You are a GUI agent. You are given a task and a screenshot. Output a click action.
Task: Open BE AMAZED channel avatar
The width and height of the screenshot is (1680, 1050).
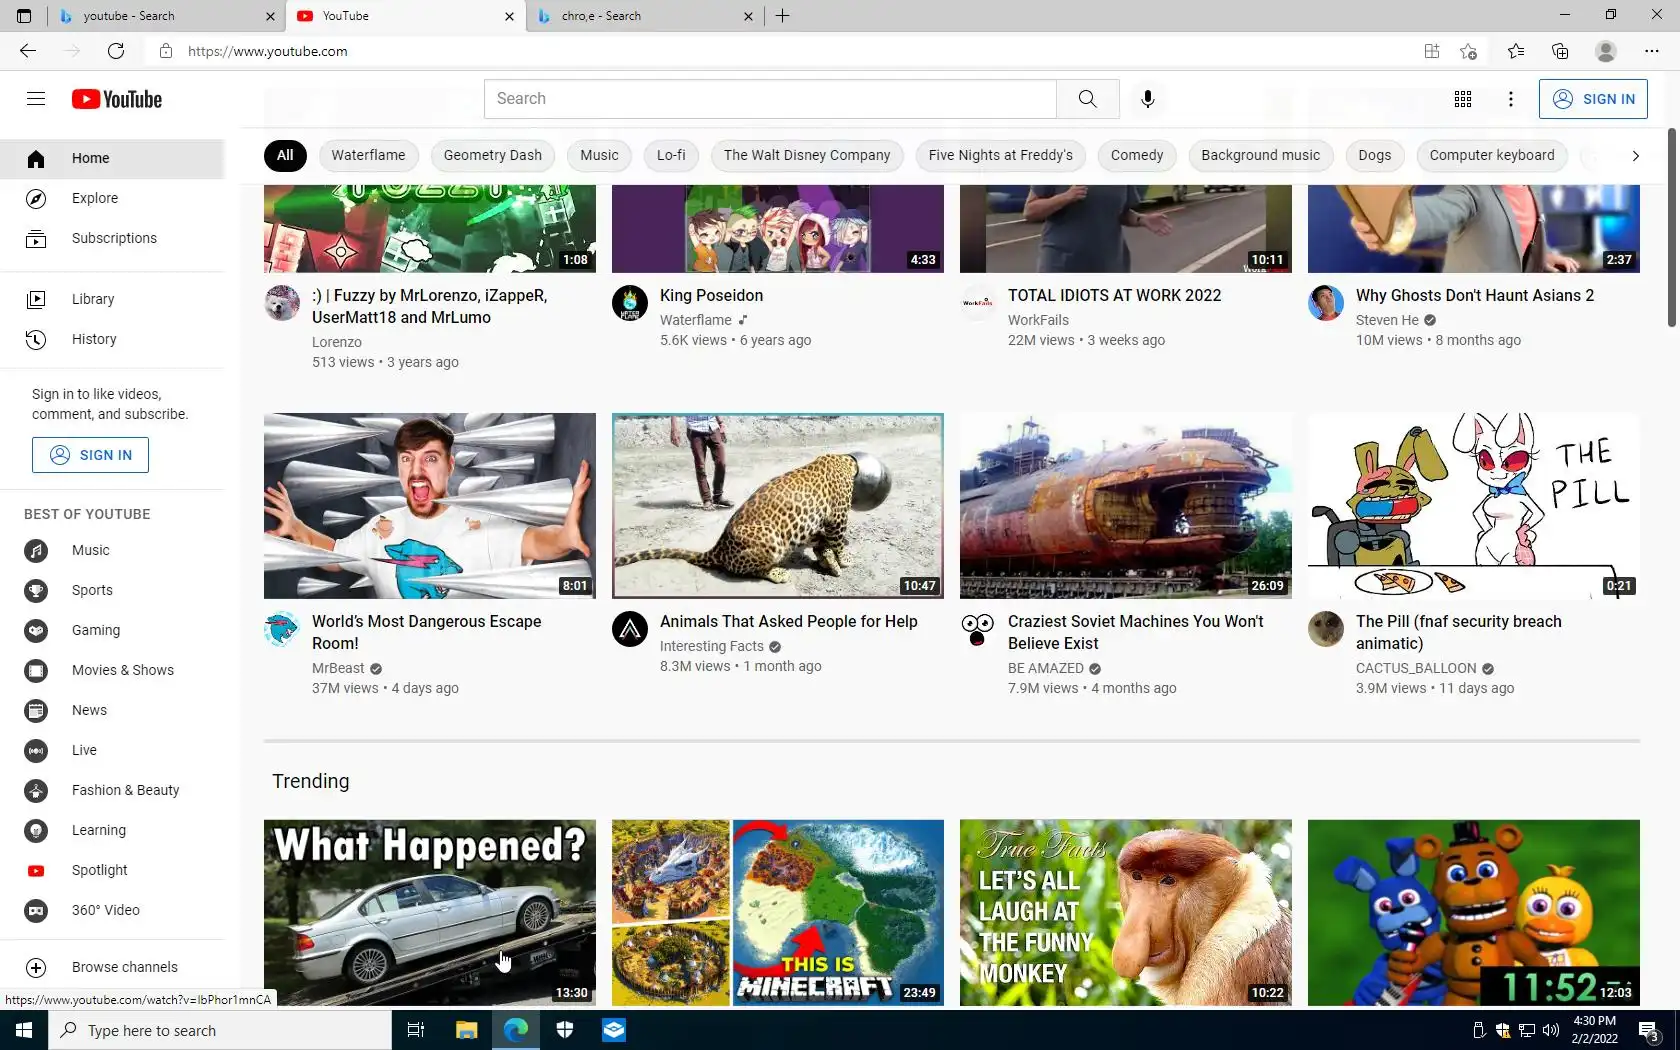coord(978,629)
